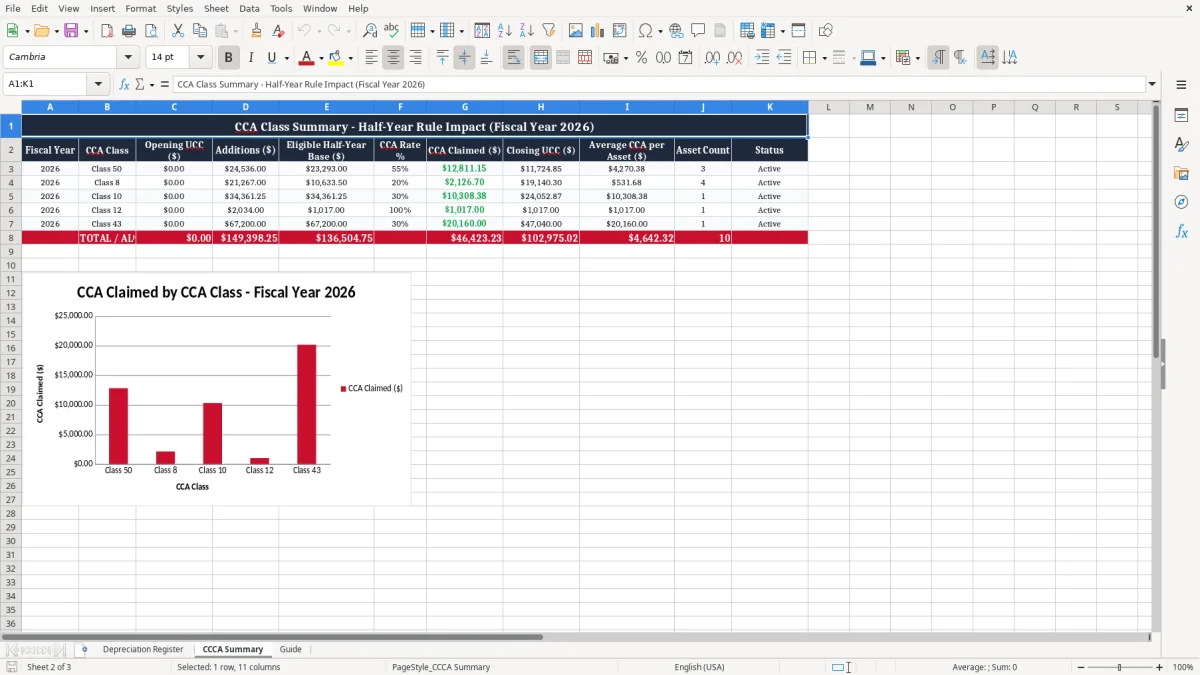Open the Cambria font name dropdown
Screen dimensions: 1200x675
tap(128, 57)
